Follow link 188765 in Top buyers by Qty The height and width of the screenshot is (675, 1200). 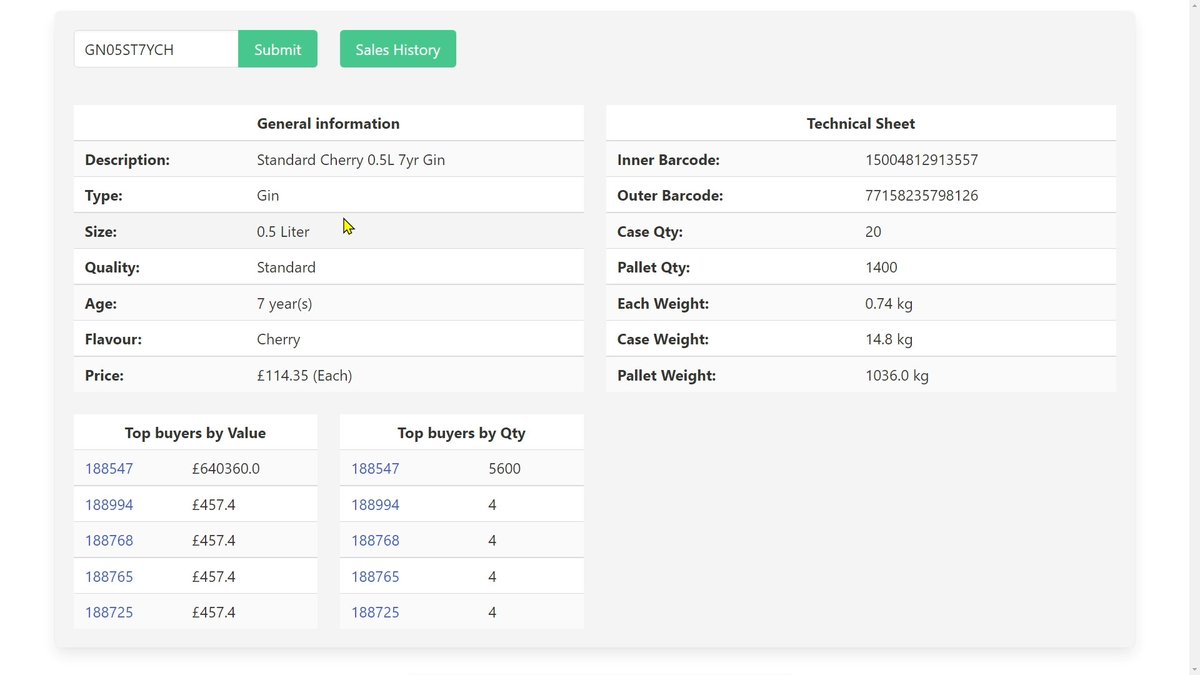point(375,576)
